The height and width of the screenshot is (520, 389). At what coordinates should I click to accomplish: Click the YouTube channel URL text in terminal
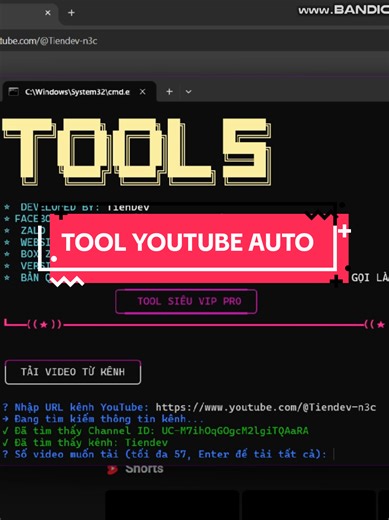(266, 407)
